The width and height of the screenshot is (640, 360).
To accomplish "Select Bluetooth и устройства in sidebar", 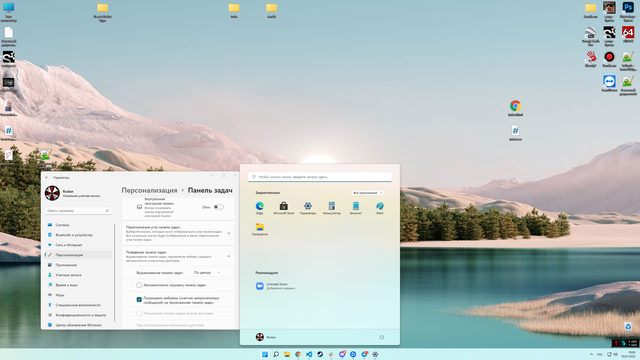I will coord(78,235).
